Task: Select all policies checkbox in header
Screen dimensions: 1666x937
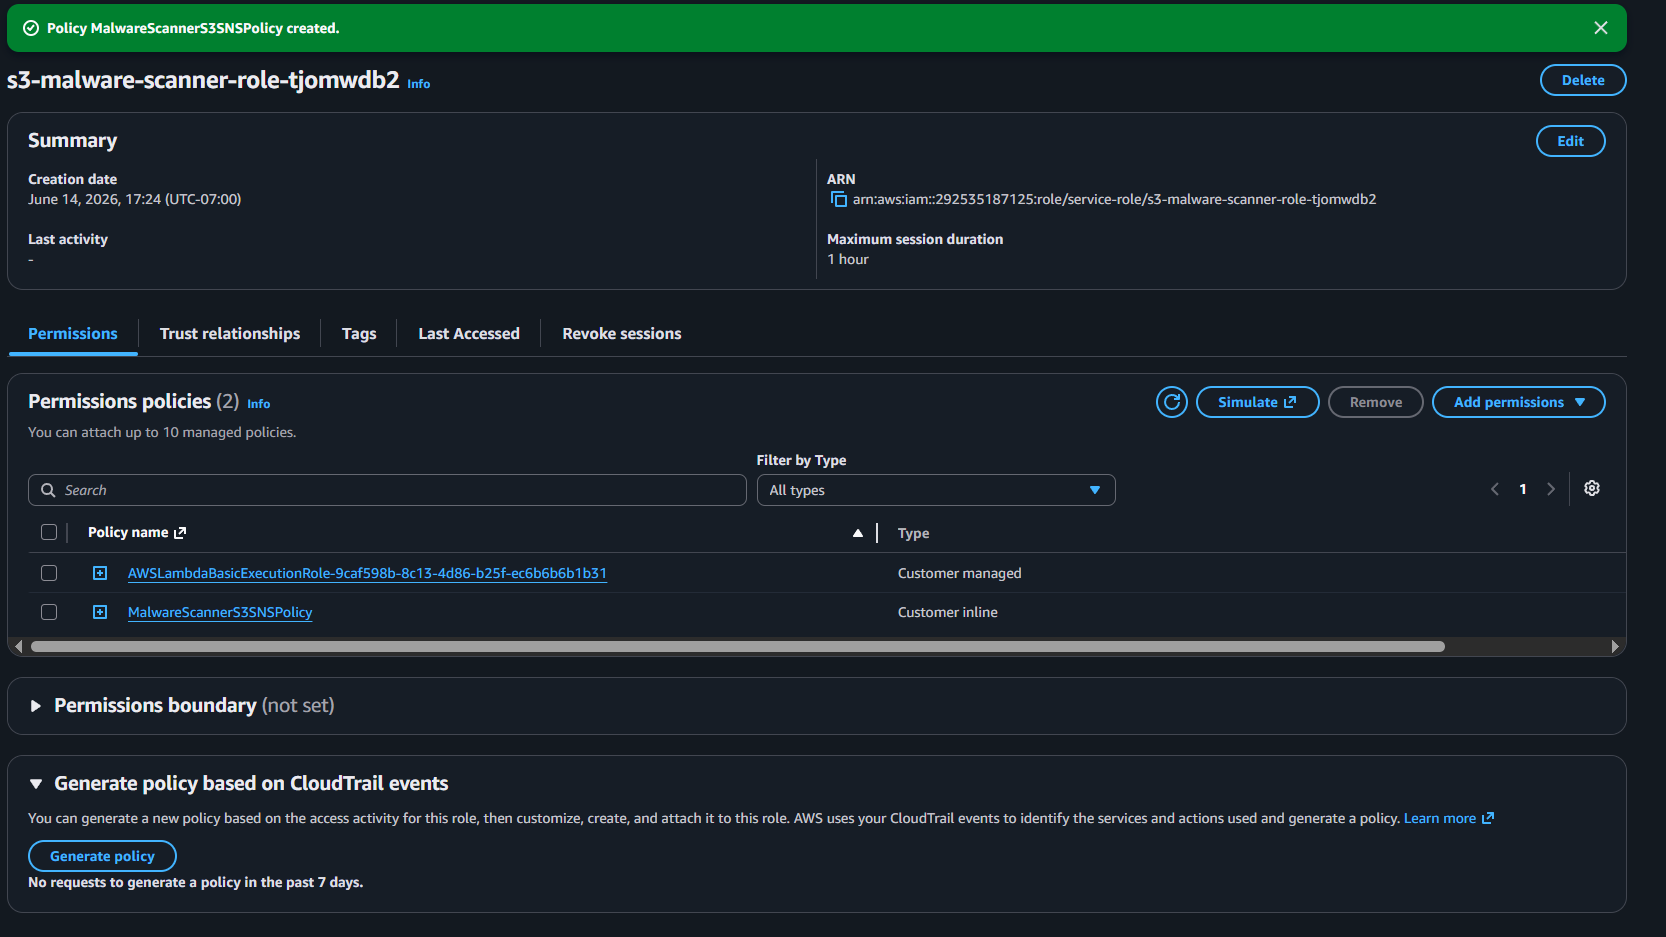Action: (x=49, y=532)
